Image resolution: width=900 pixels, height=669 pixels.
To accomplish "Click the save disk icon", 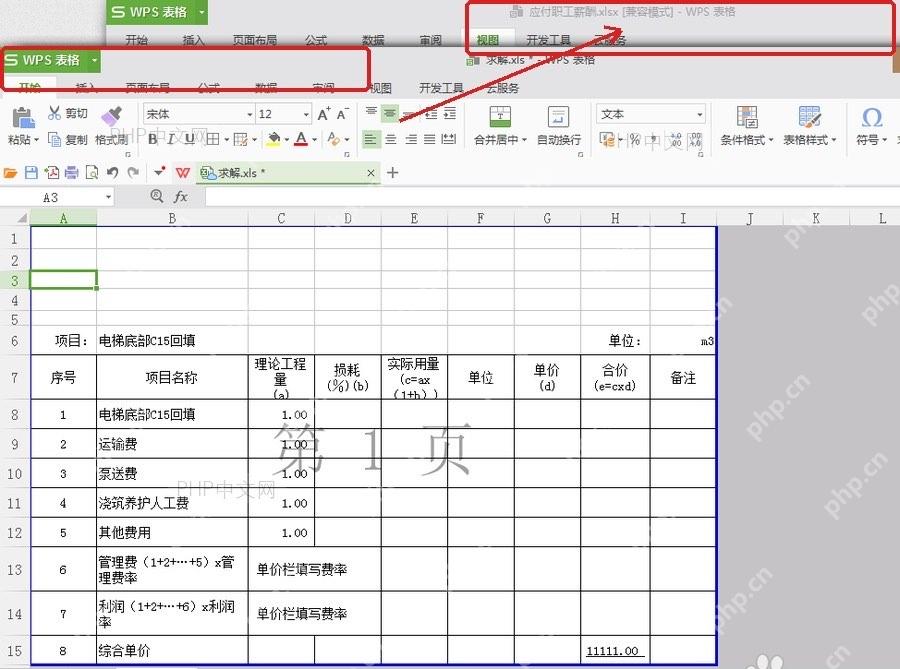I will (x=32, y=173).
